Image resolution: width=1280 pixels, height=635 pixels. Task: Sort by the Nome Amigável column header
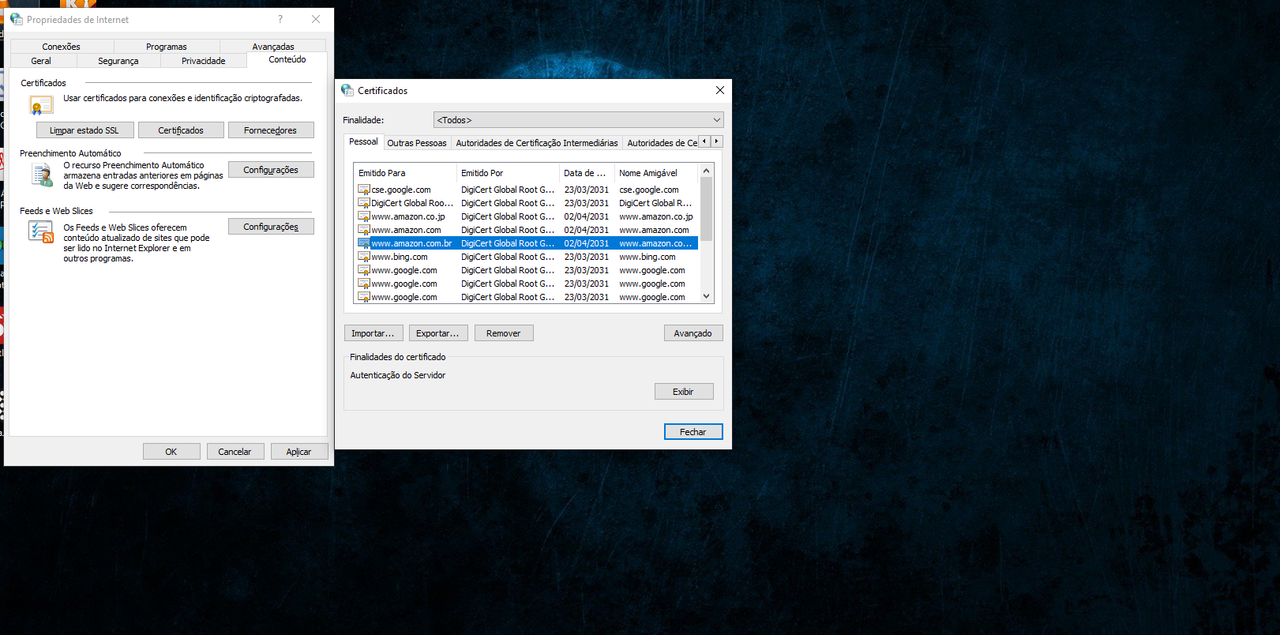(x=656, y=173)
